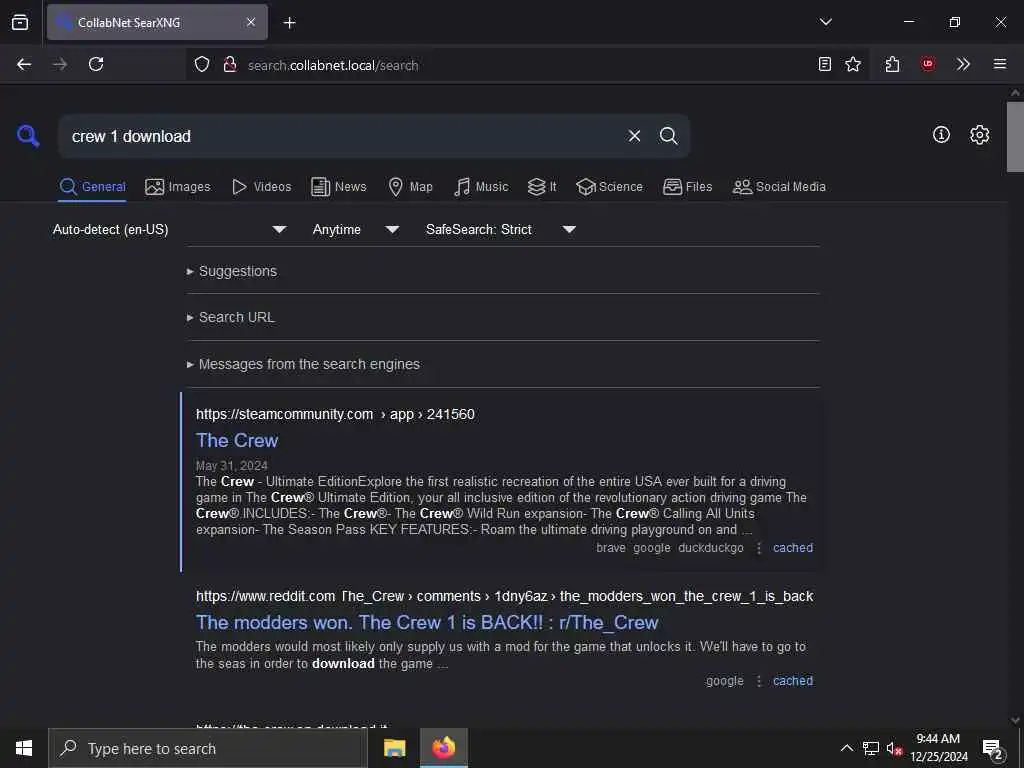Image resolution: width=1024 pixels, height=768 pixels.
Task: Toggle reader view icon
Action: coord(825,64)
